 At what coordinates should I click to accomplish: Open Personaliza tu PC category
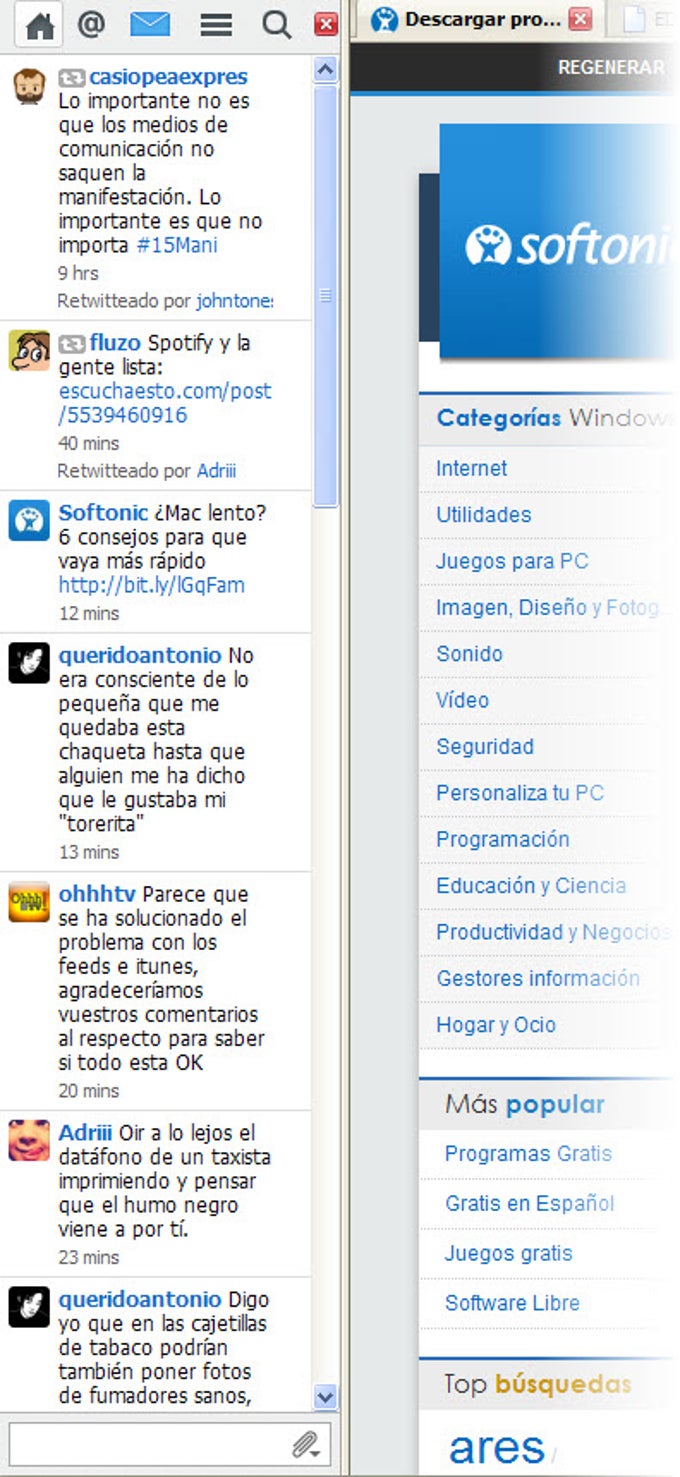(520, 793)
